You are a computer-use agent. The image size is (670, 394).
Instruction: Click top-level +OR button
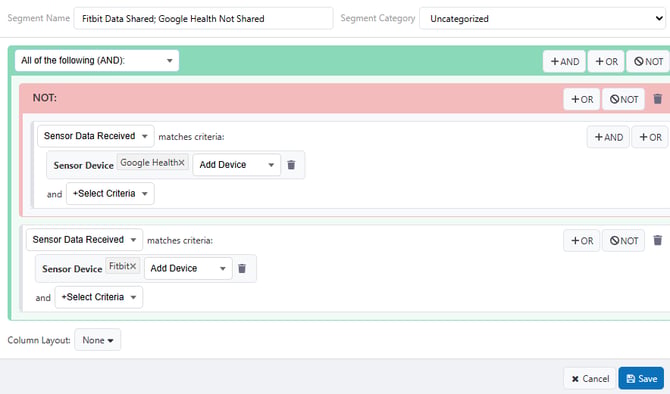click(606, 62)
